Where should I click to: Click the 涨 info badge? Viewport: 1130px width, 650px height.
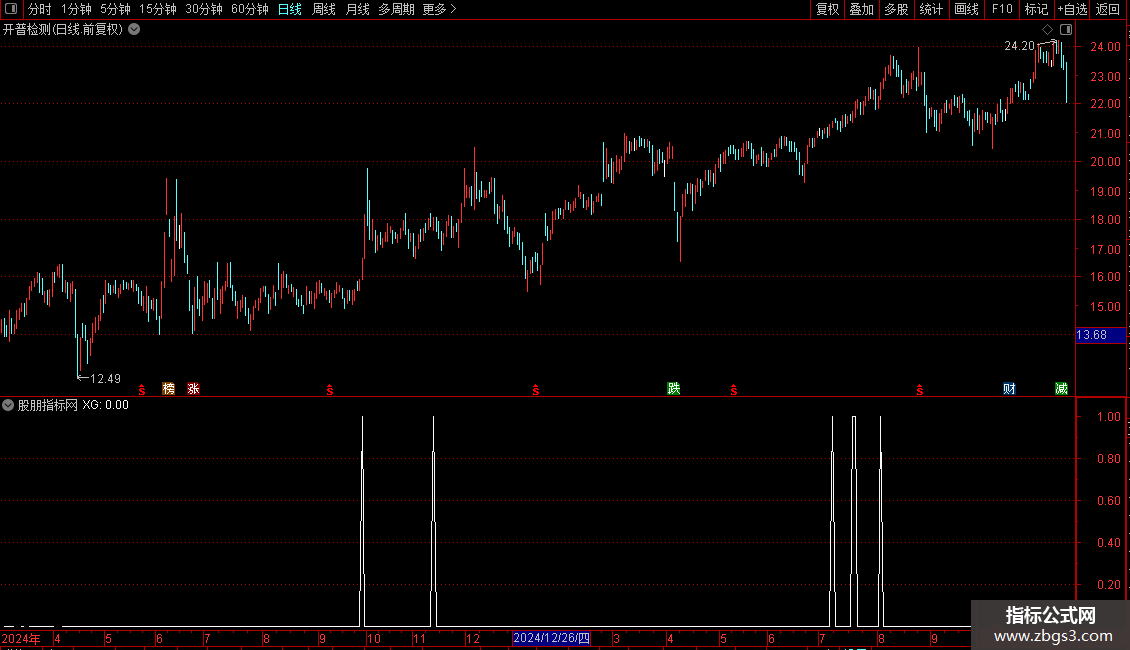click(193, 389)
